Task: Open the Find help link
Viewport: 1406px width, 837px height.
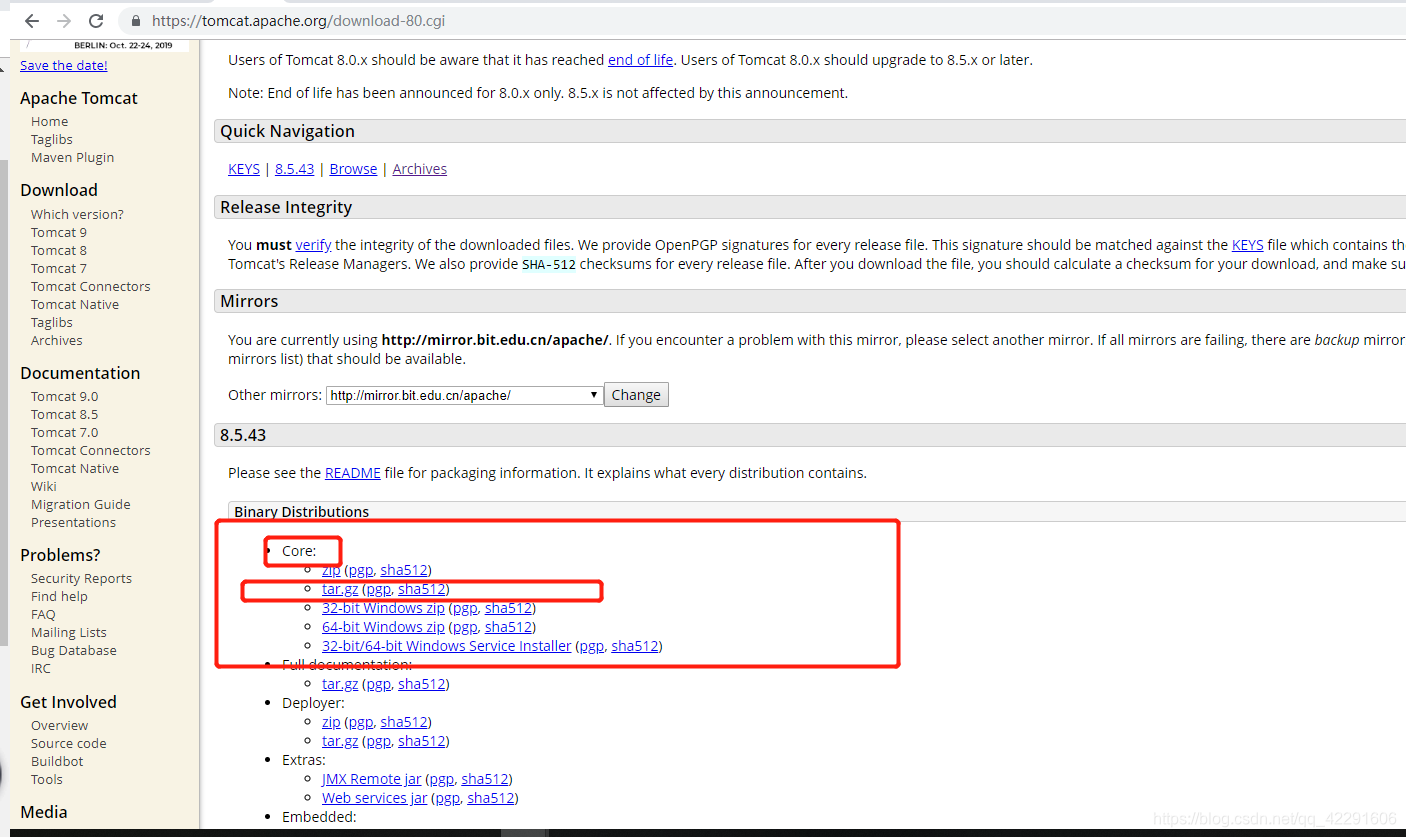Action: coord(59,596)
